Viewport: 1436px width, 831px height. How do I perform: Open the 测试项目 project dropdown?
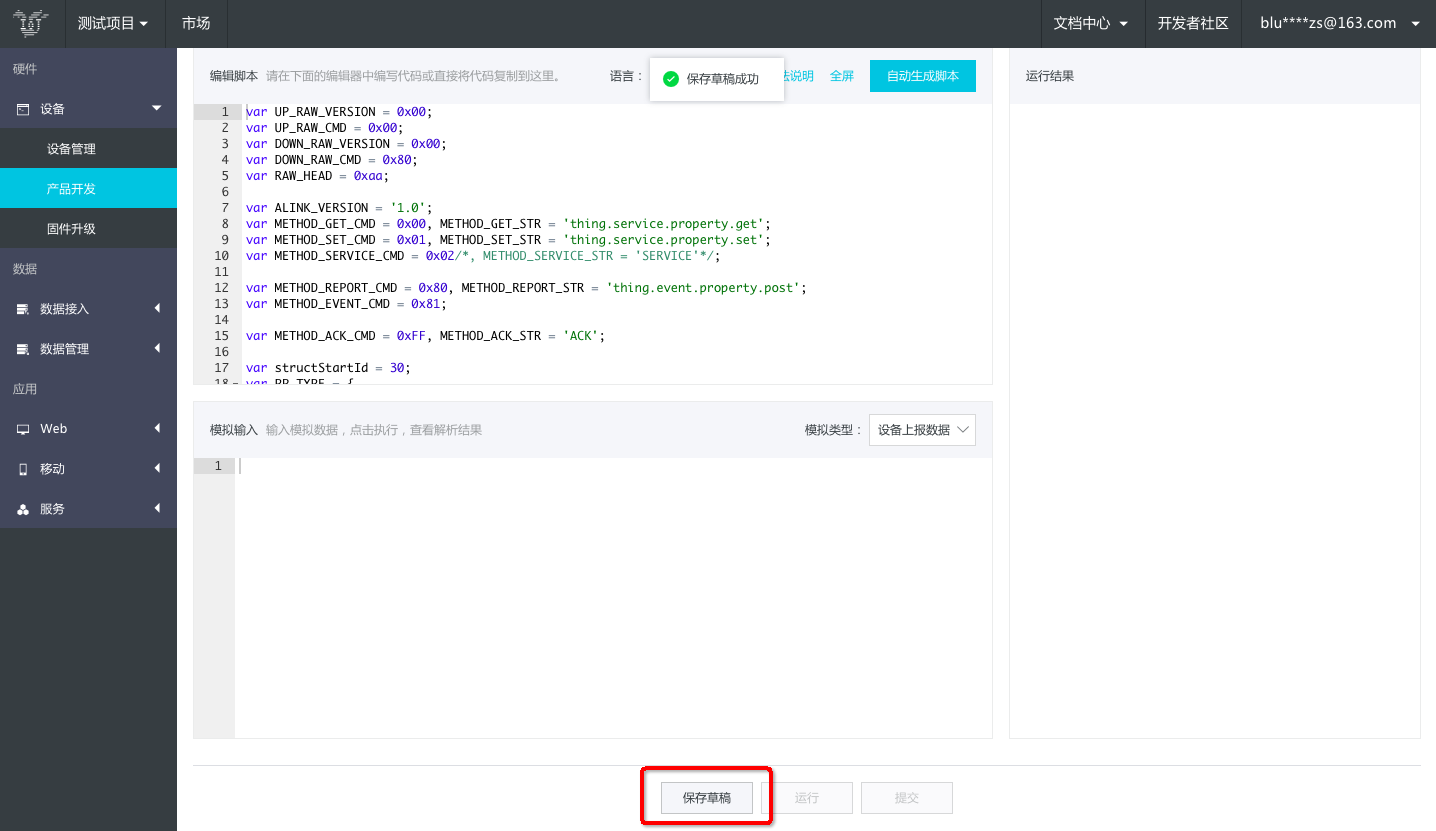pyautogui.click(x=113, y=23)
